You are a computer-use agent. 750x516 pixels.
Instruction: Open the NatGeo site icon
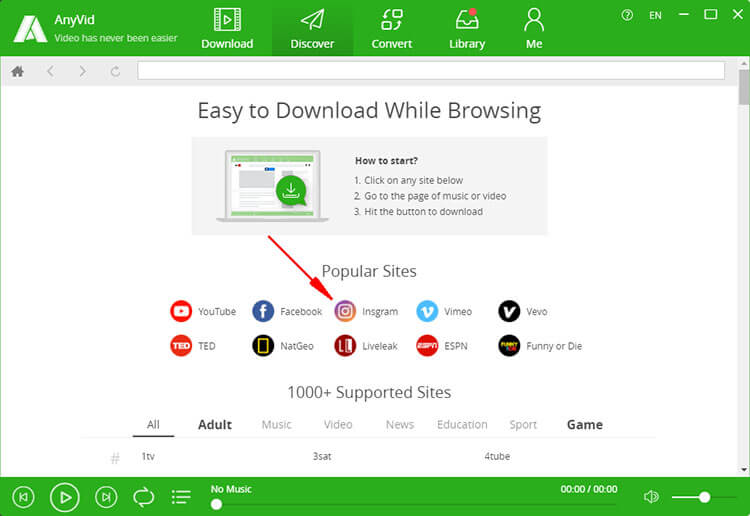pyautogui.click(x=263, y=346)
